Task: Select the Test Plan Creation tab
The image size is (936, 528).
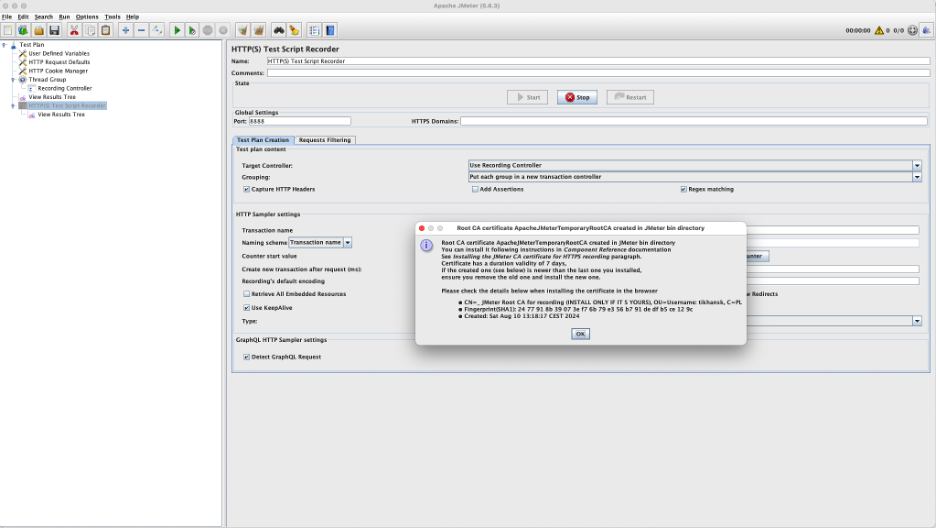Action: click(263, 140)
